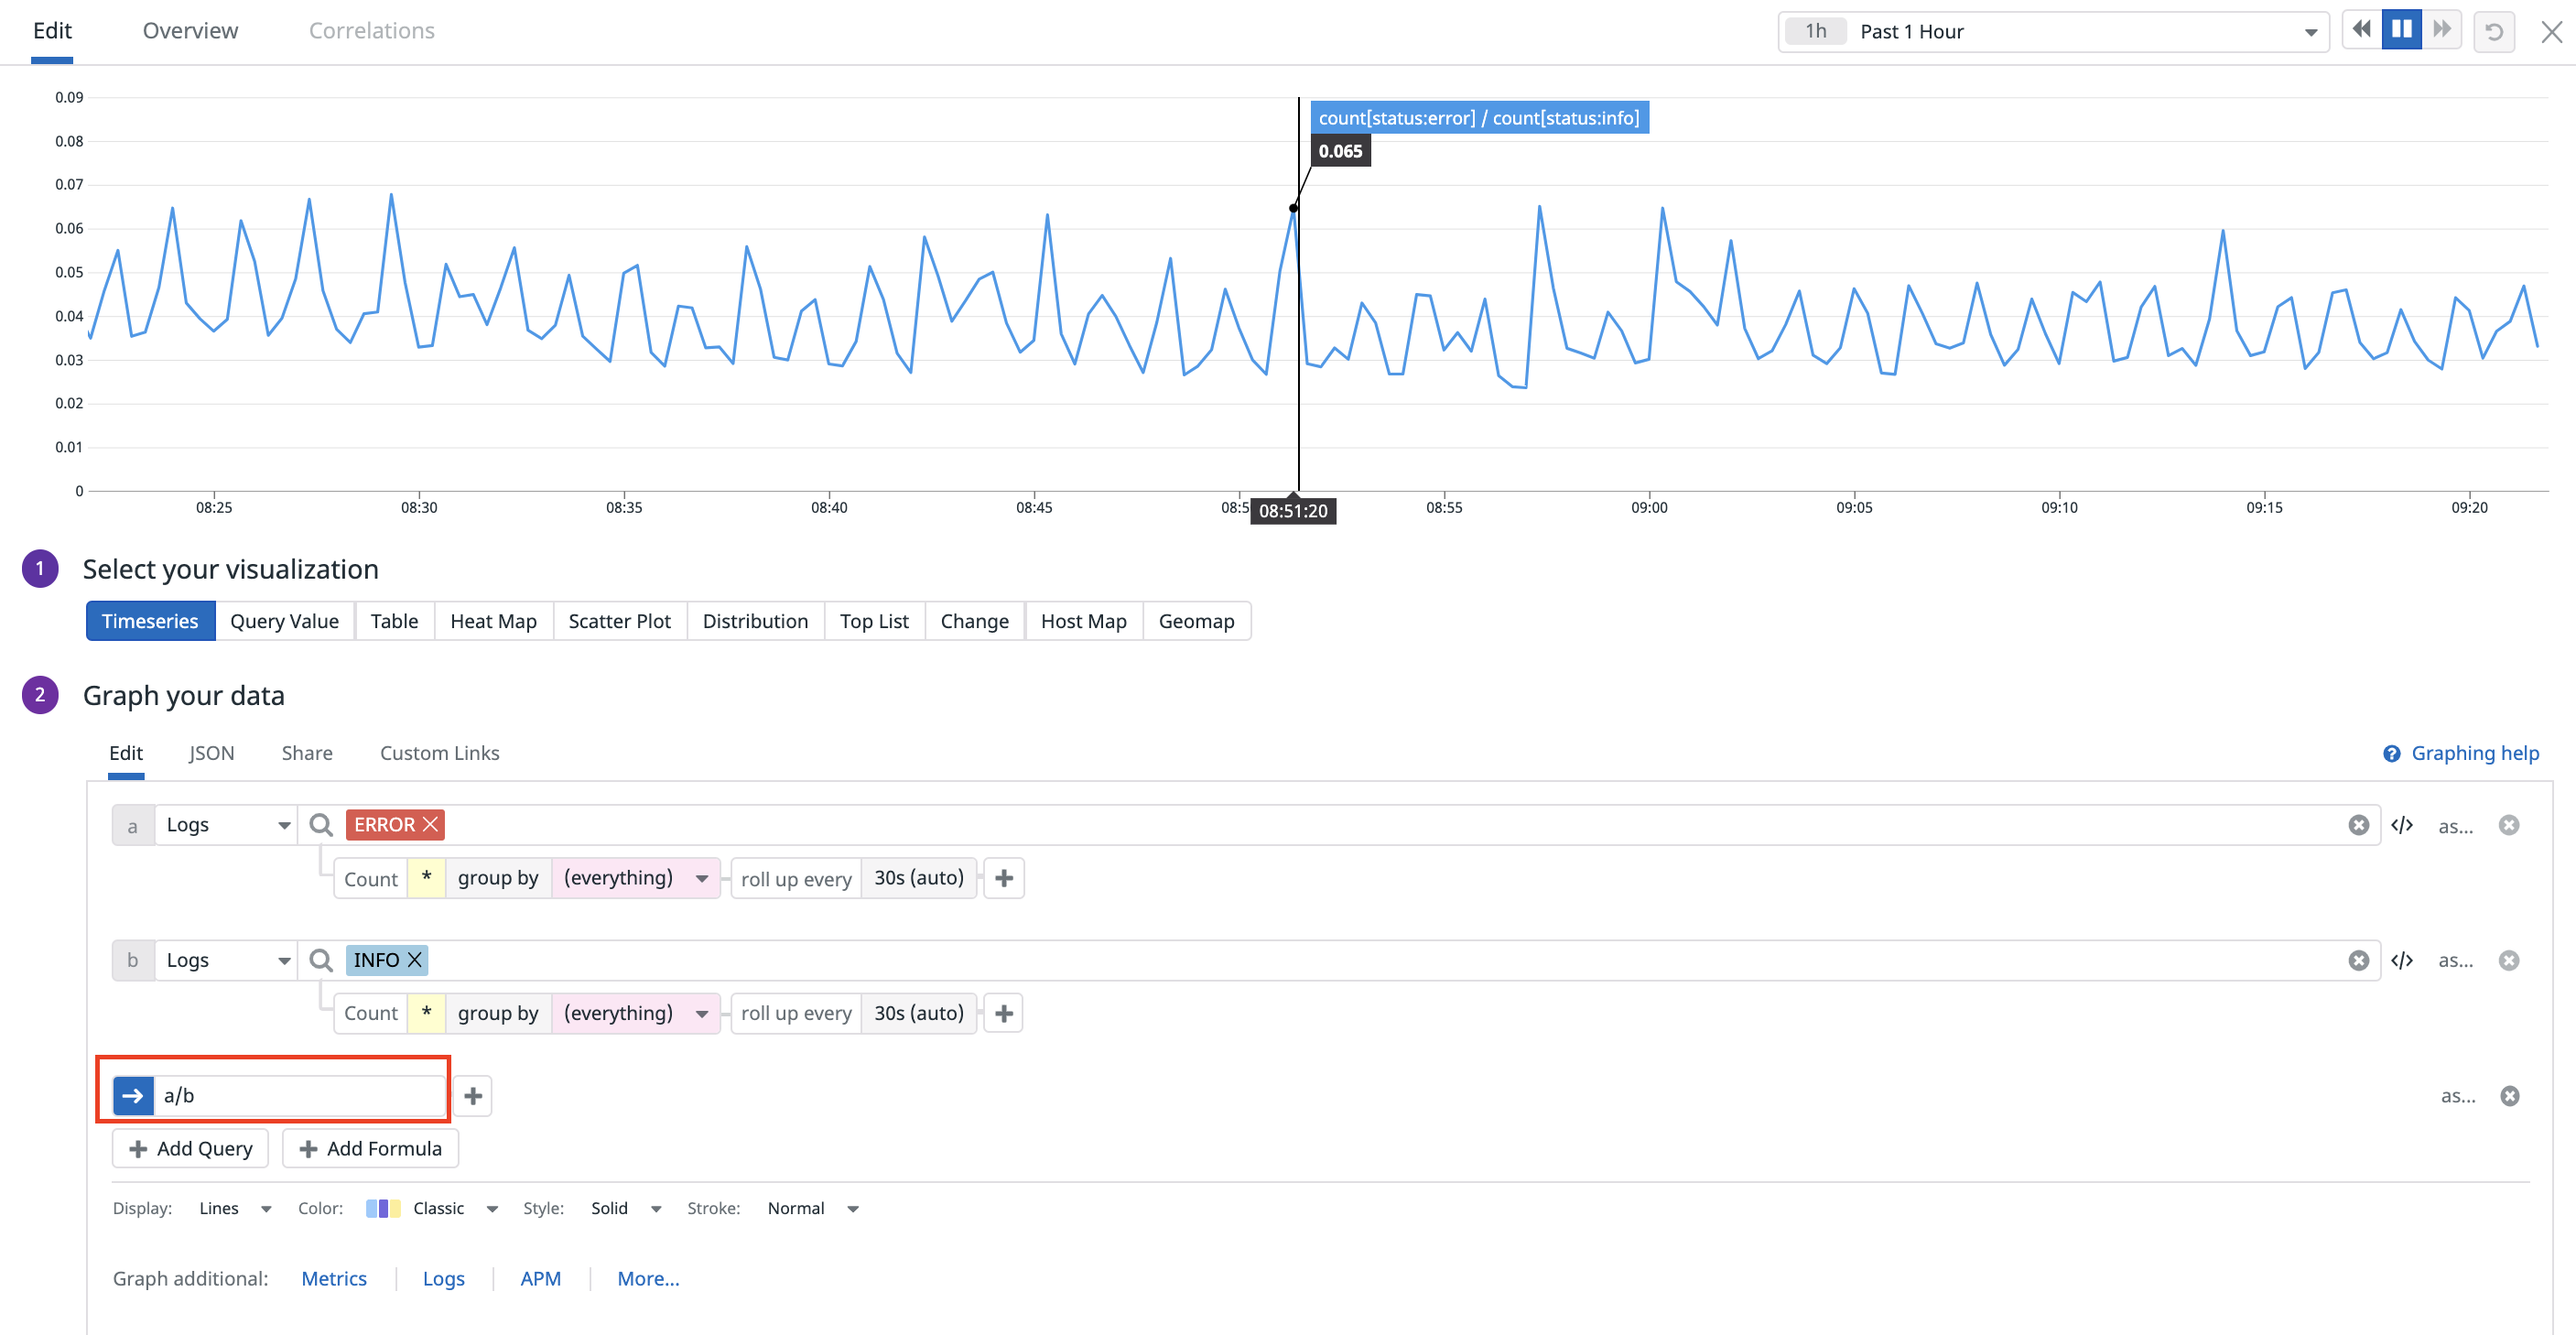This screenshot has height=1335, width=2576.
Task: Open query a group by (everything) dropdown
Action: point(636,878)
